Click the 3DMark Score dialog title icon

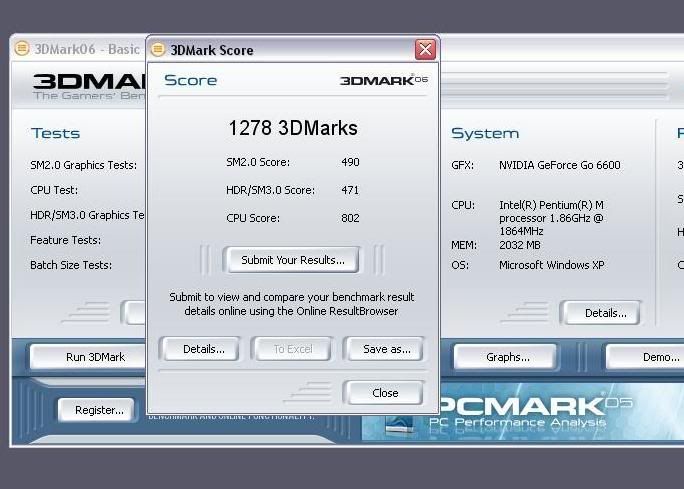point(158,49)
